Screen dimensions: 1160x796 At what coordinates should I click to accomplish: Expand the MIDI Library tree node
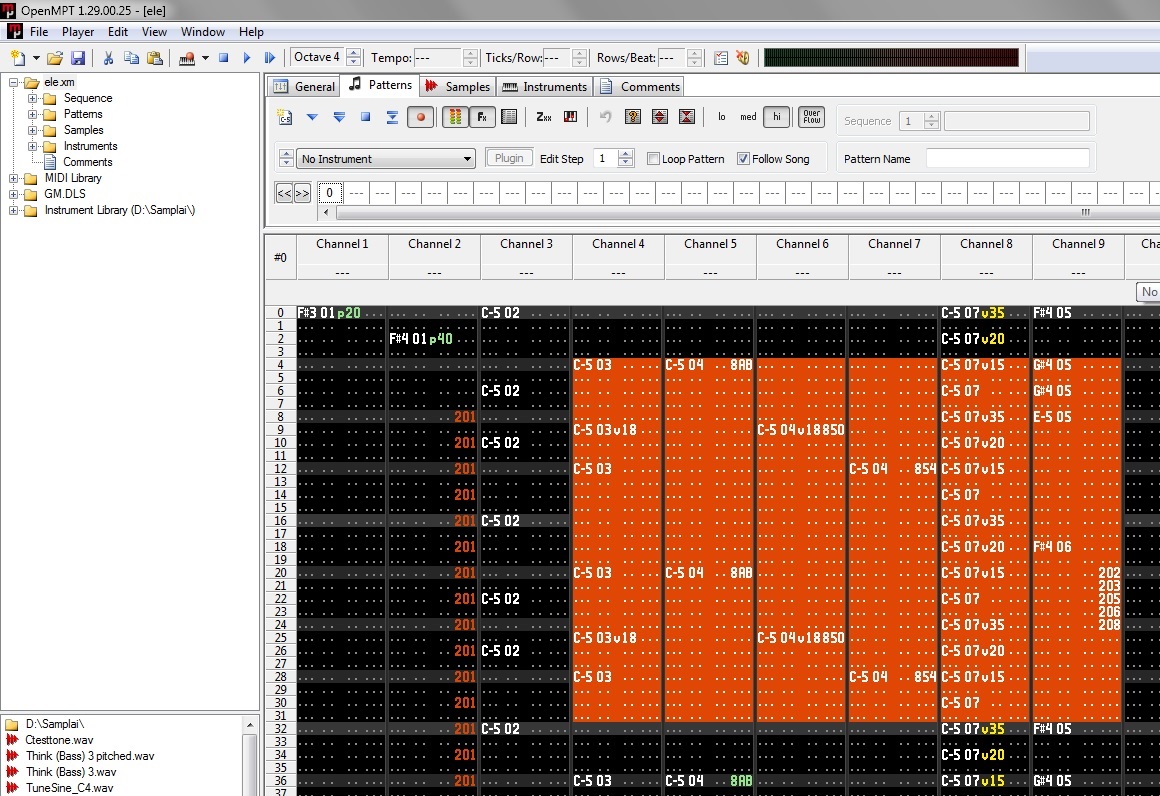(14, 178)
